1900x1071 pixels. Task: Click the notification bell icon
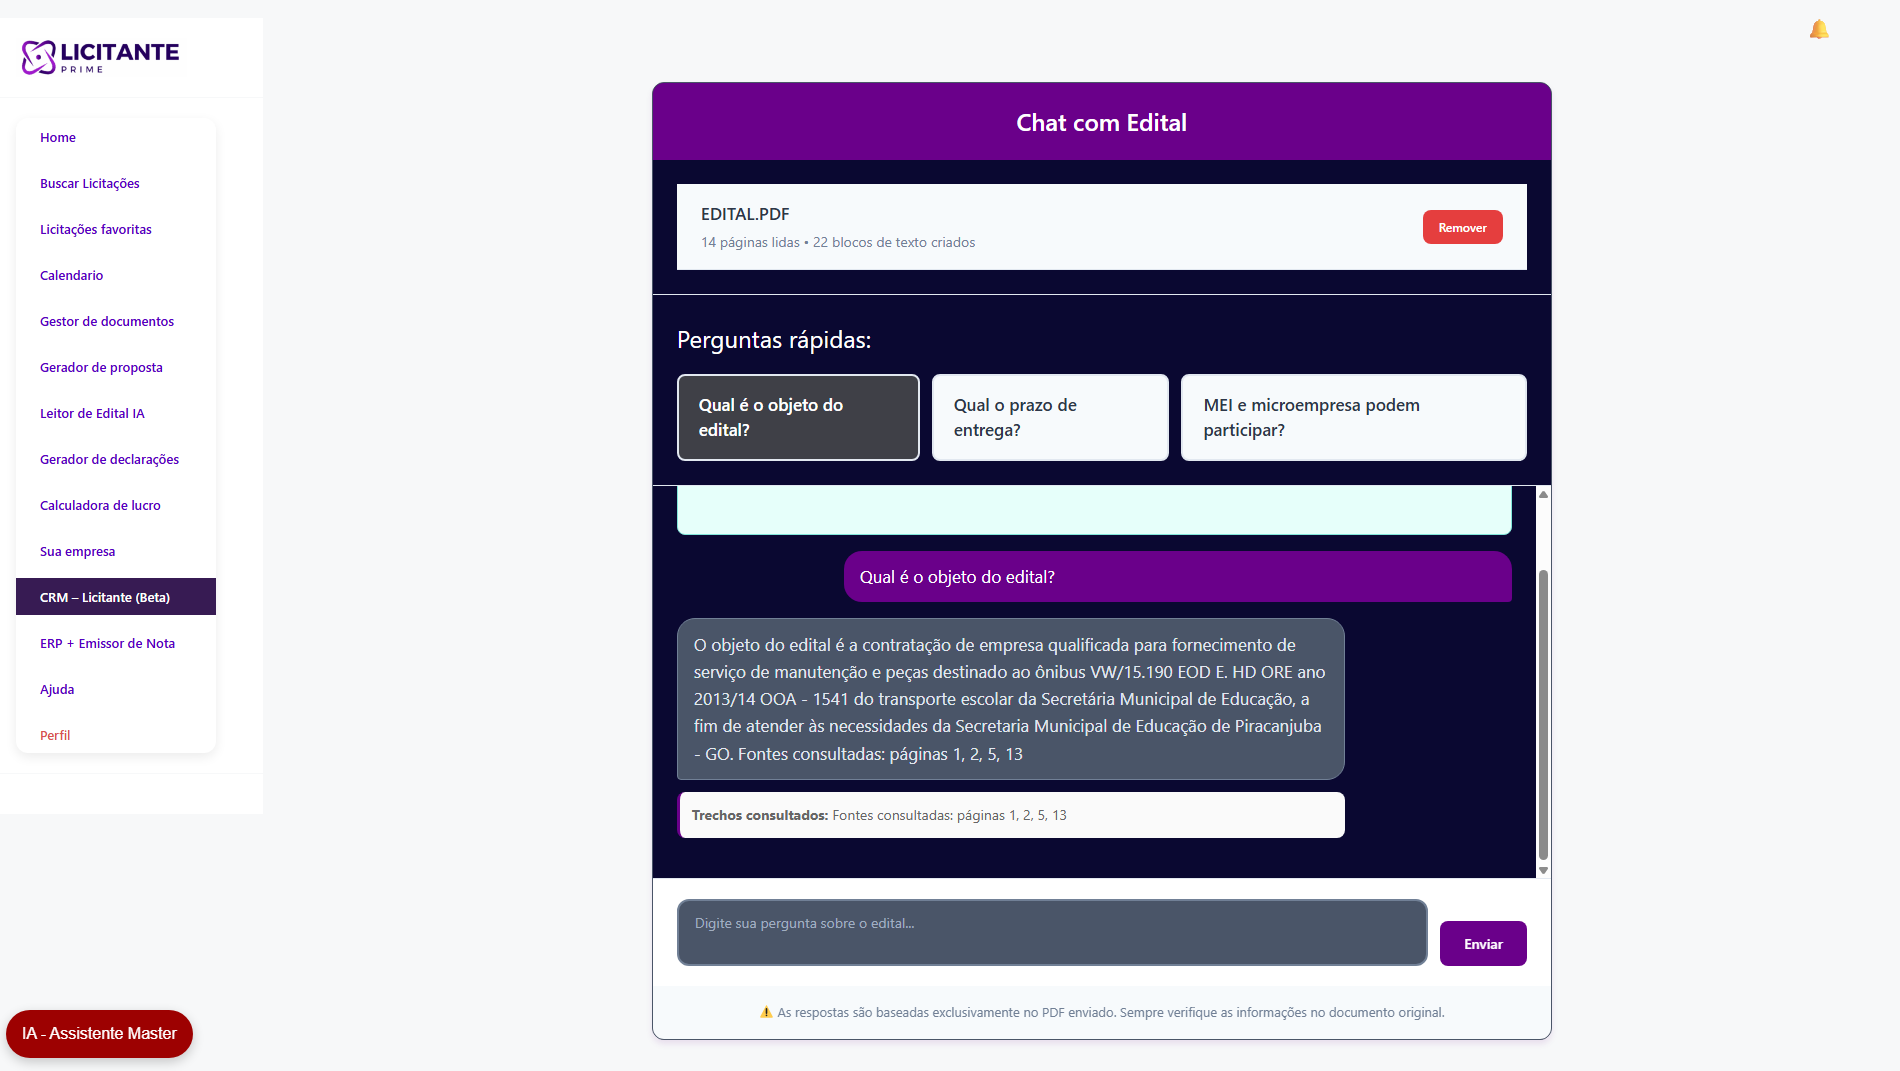pyautogui.click(x=1819, y=30)
